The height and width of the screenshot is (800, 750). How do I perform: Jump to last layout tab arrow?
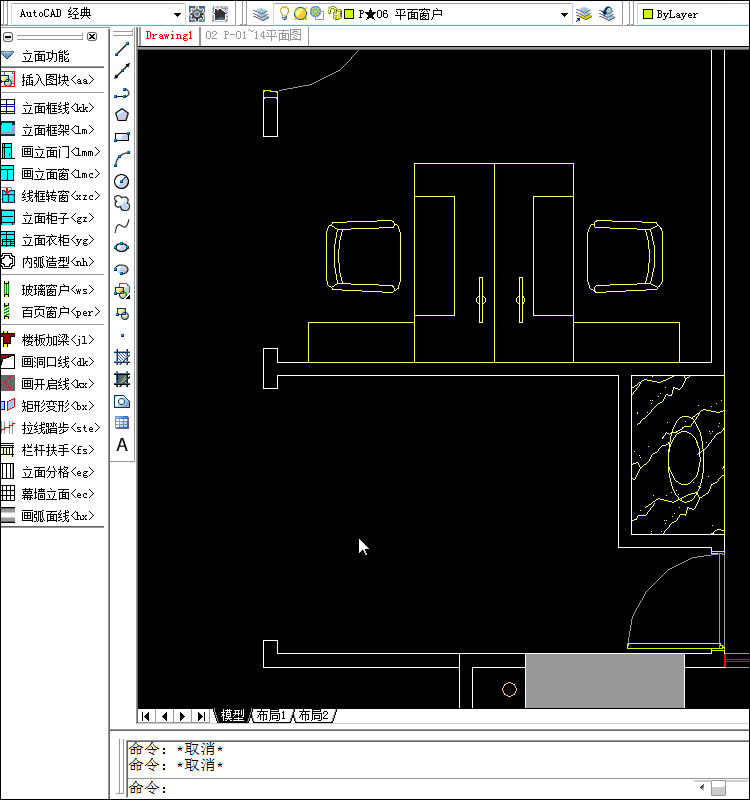click(201, 716)
